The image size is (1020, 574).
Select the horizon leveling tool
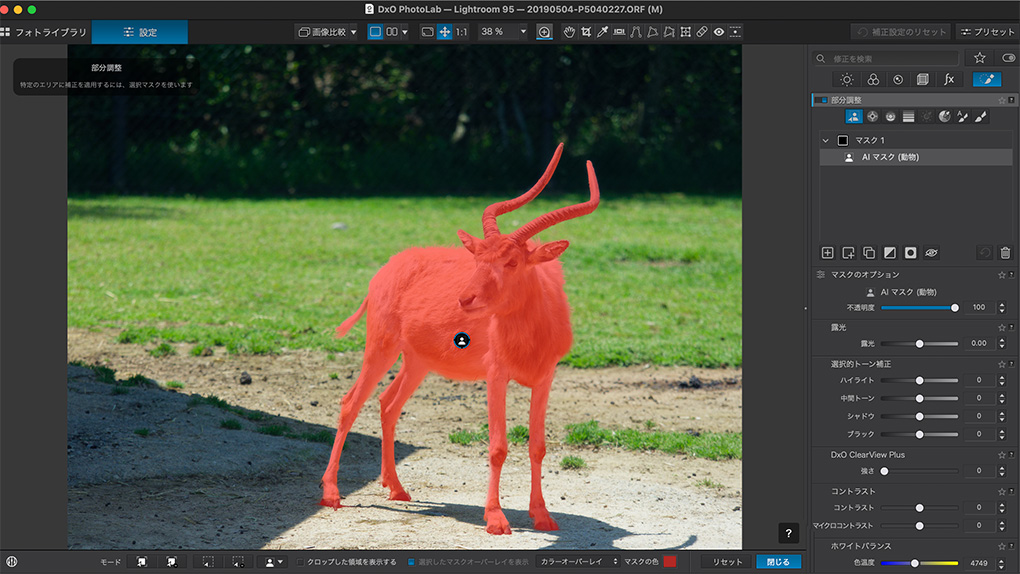619,32
